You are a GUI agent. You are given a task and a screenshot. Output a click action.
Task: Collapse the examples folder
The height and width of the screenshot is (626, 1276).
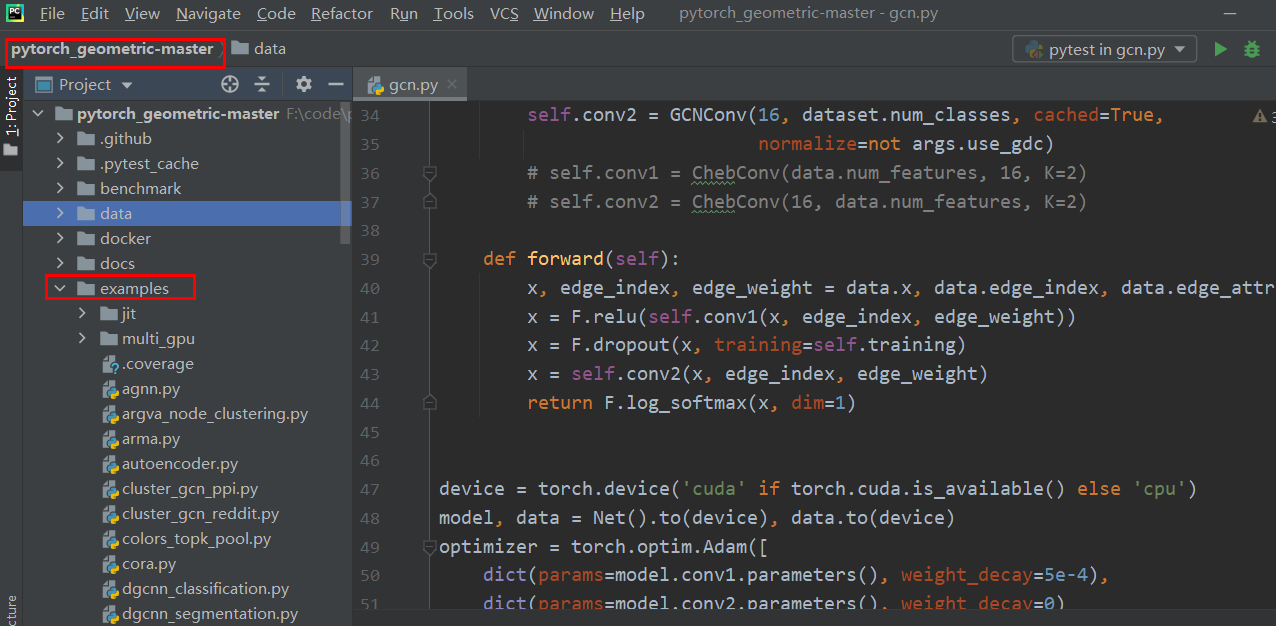pos(60,289)
